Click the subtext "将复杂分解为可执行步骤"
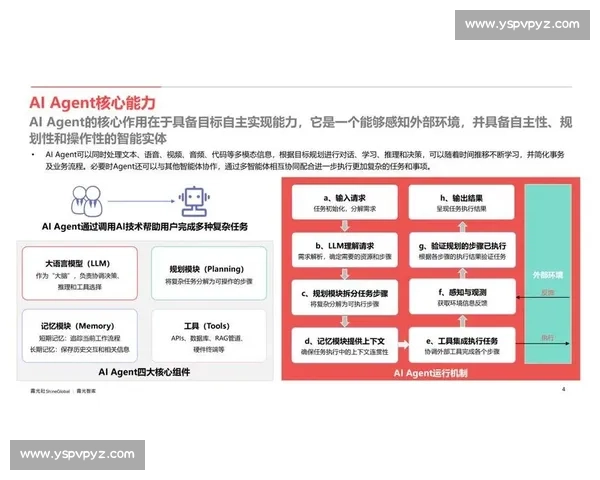 point(344,304)
